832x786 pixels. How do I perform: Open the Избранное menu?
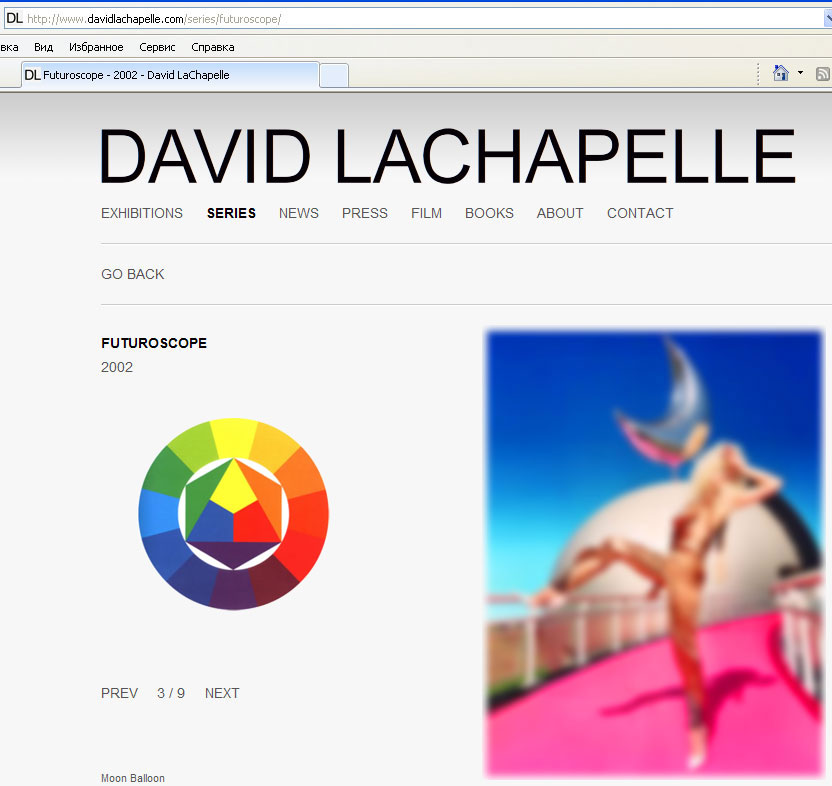click(x=96, y=47)
